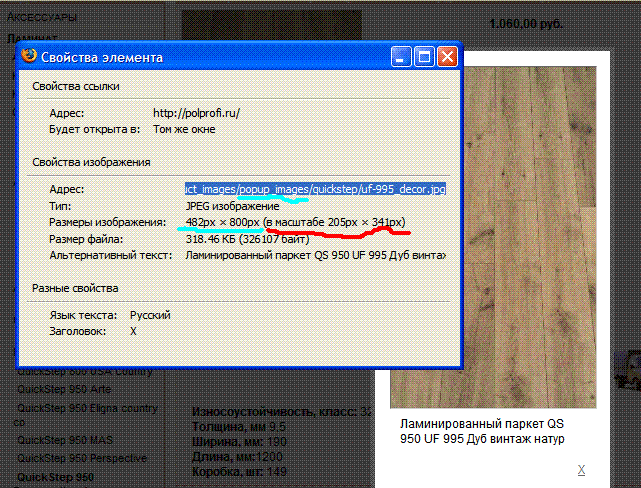Open QuickStep 950 Arte sidebar link
The height and width of the screenshot is (488, 641).
tap(64, 390)
